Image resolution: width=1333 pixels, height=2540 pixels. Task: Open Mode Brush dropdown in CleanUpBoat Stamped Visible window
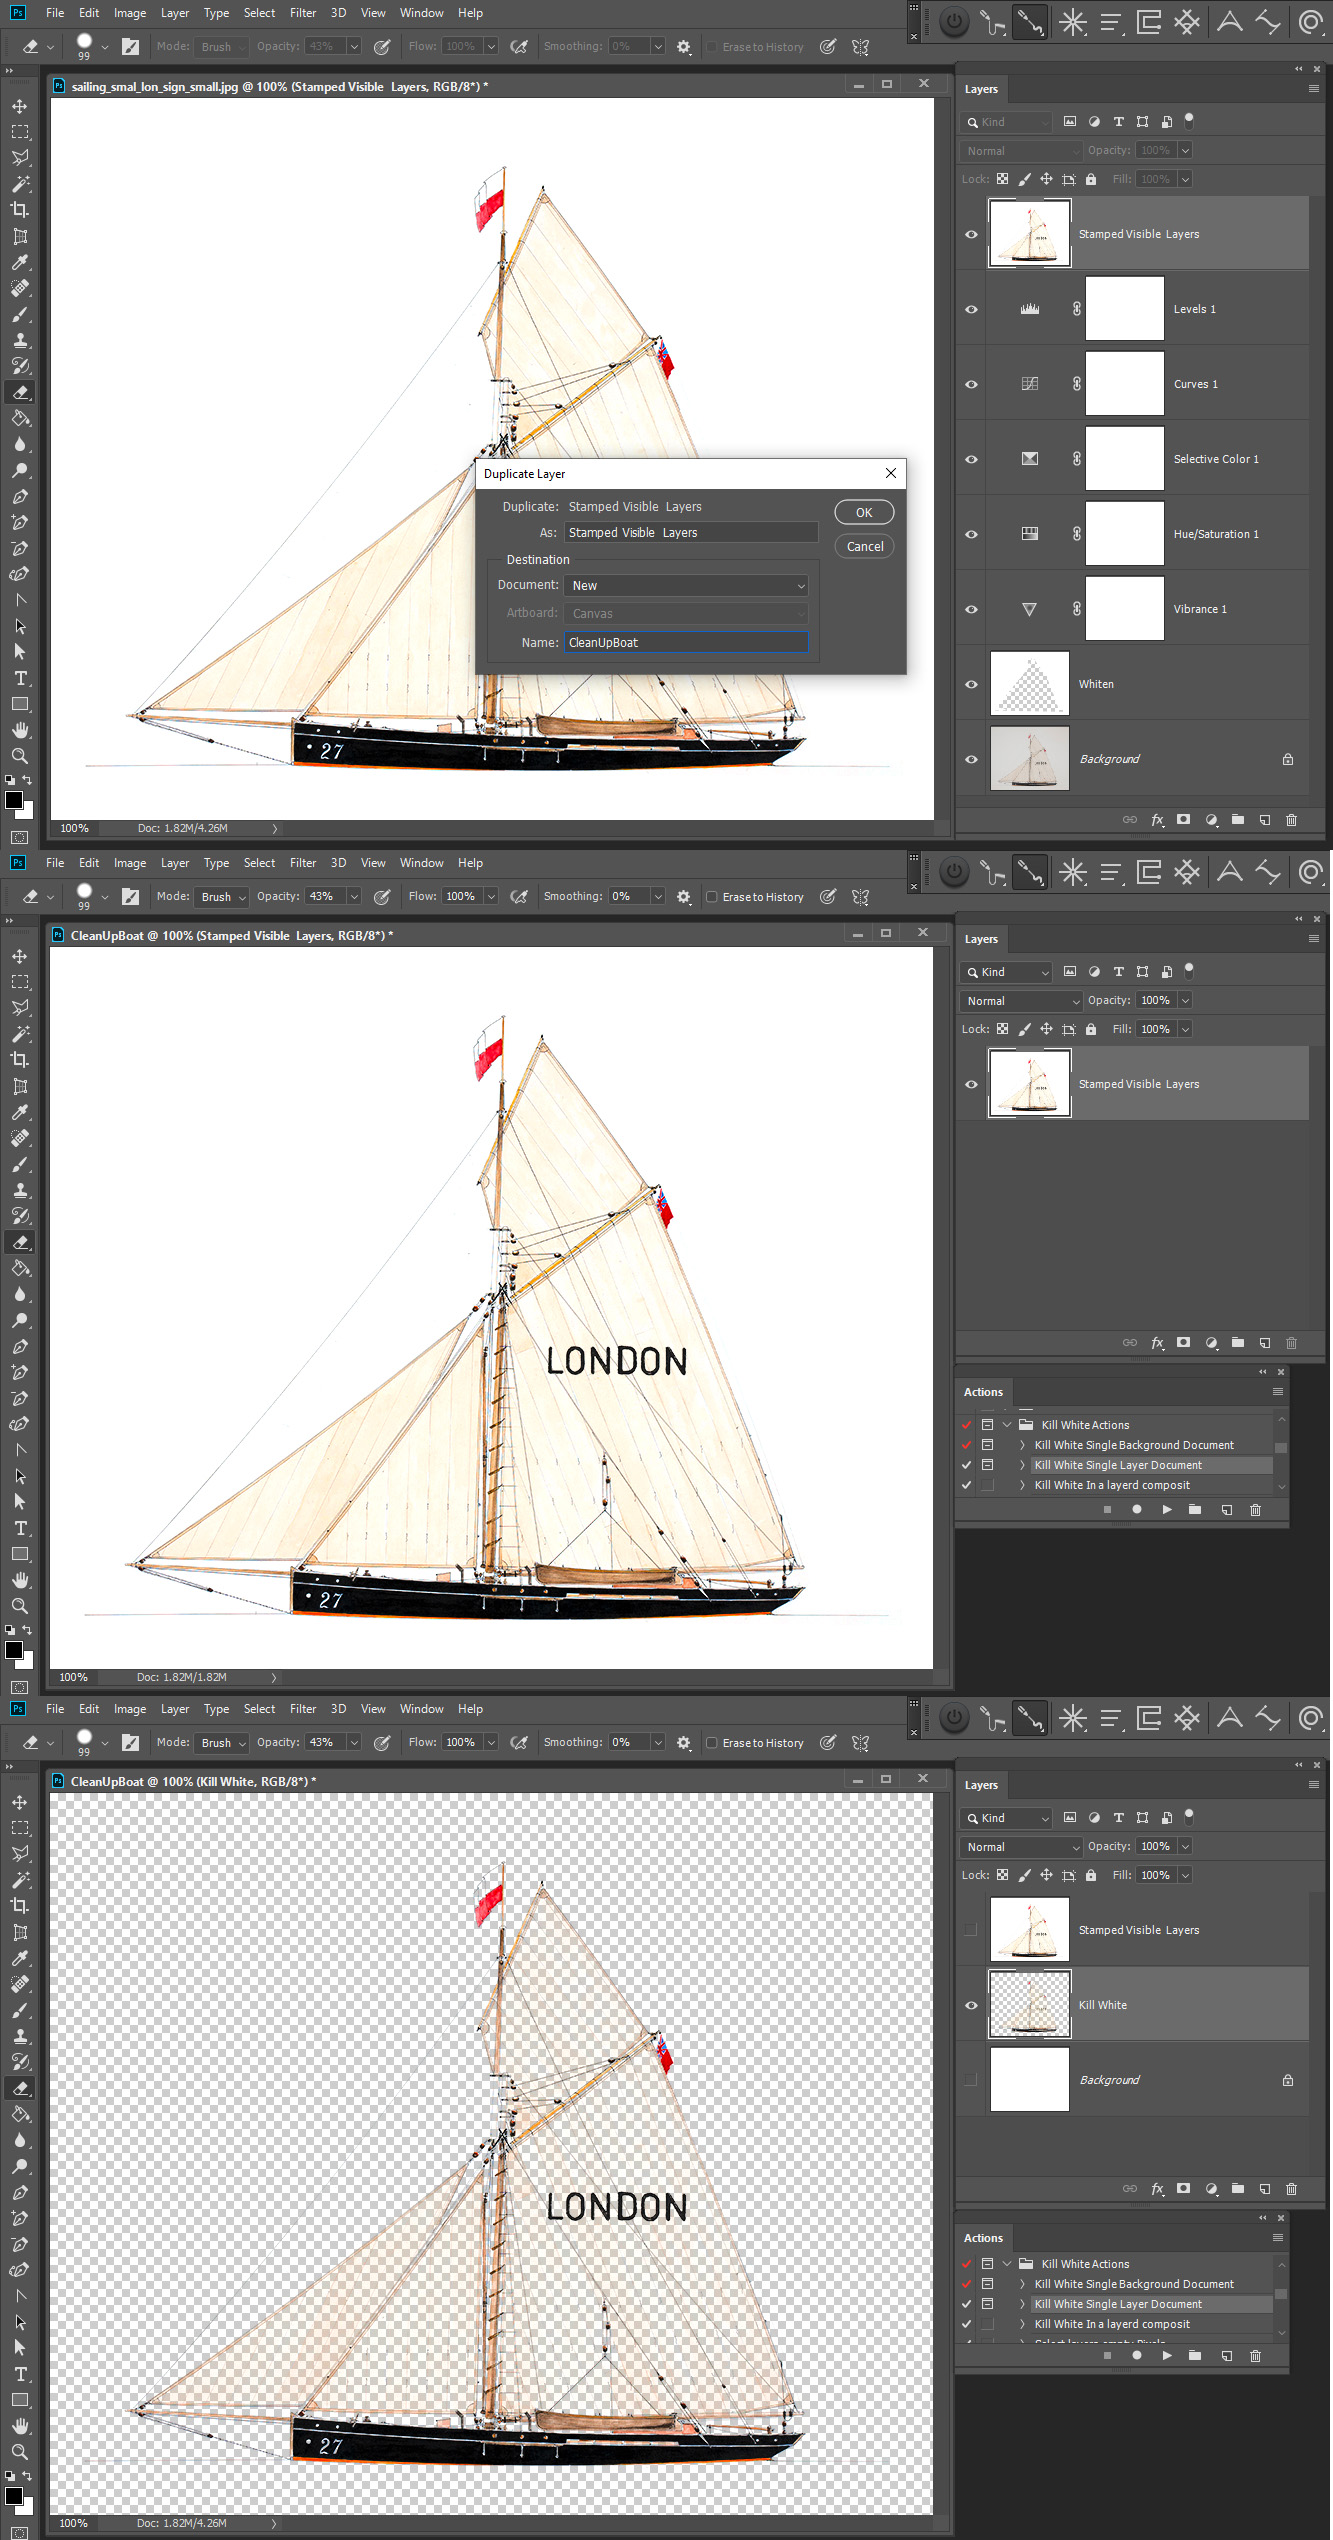pyautogui.click(x=221, y=897)
